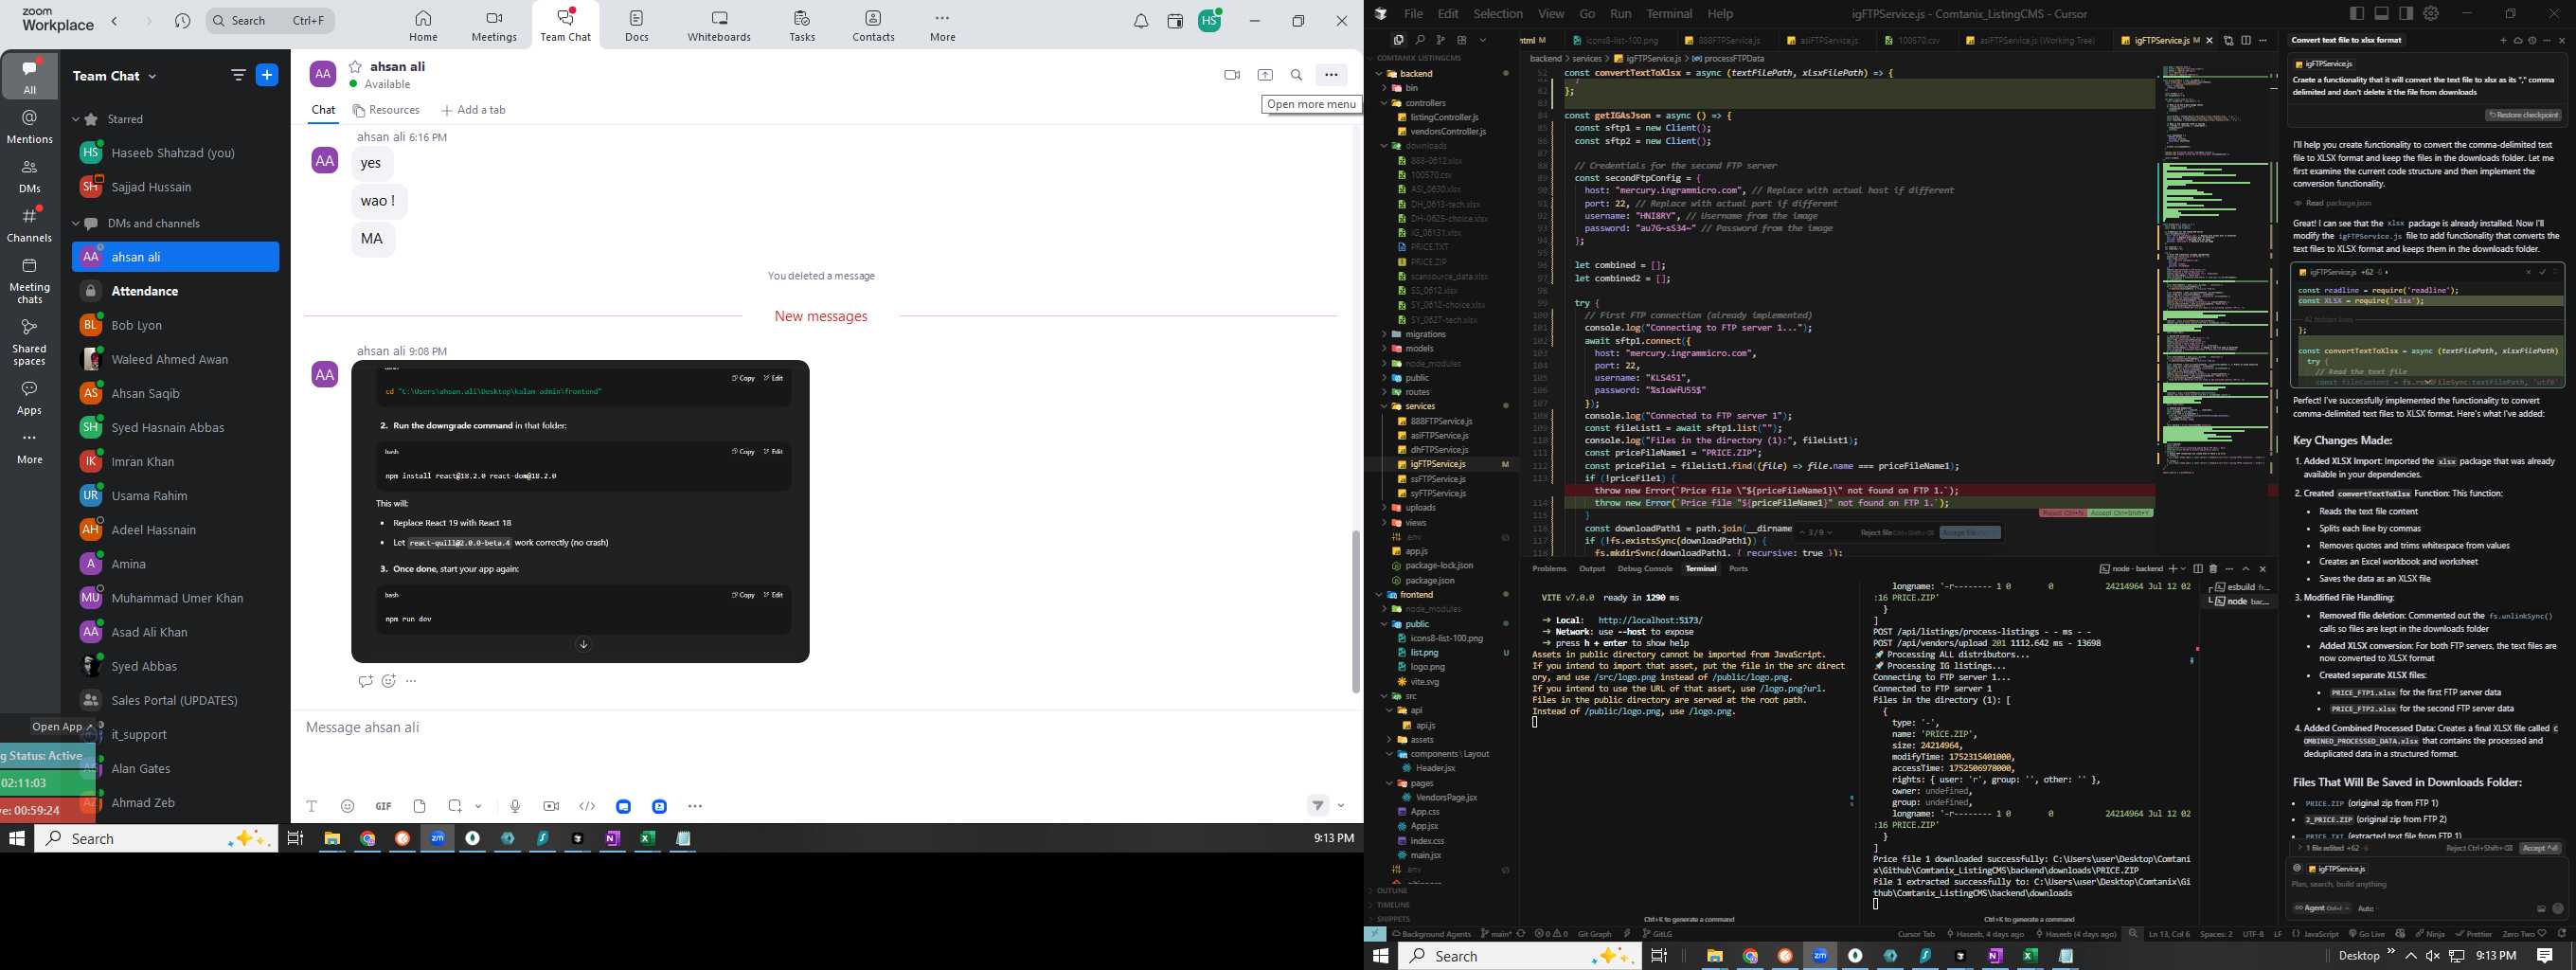Open Zoom Docs tab

point(637,26)
